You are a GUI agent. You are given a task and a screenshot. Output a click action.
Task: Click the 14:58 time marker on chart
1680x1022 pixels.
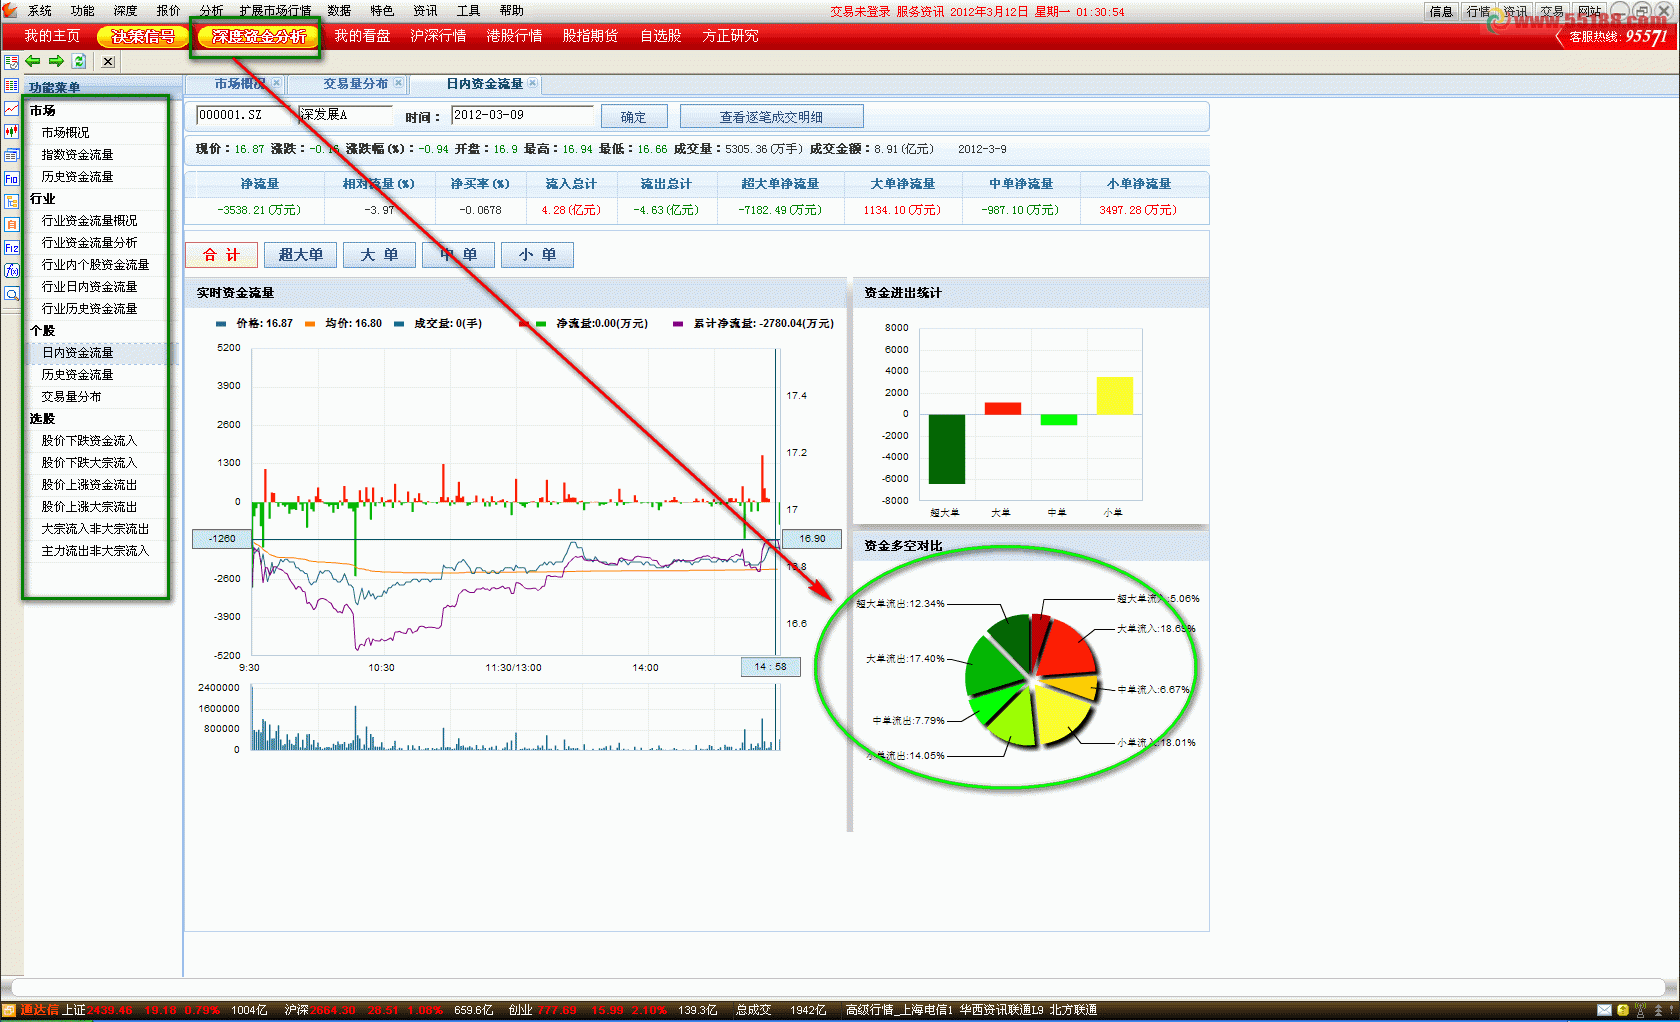point(770,667)
